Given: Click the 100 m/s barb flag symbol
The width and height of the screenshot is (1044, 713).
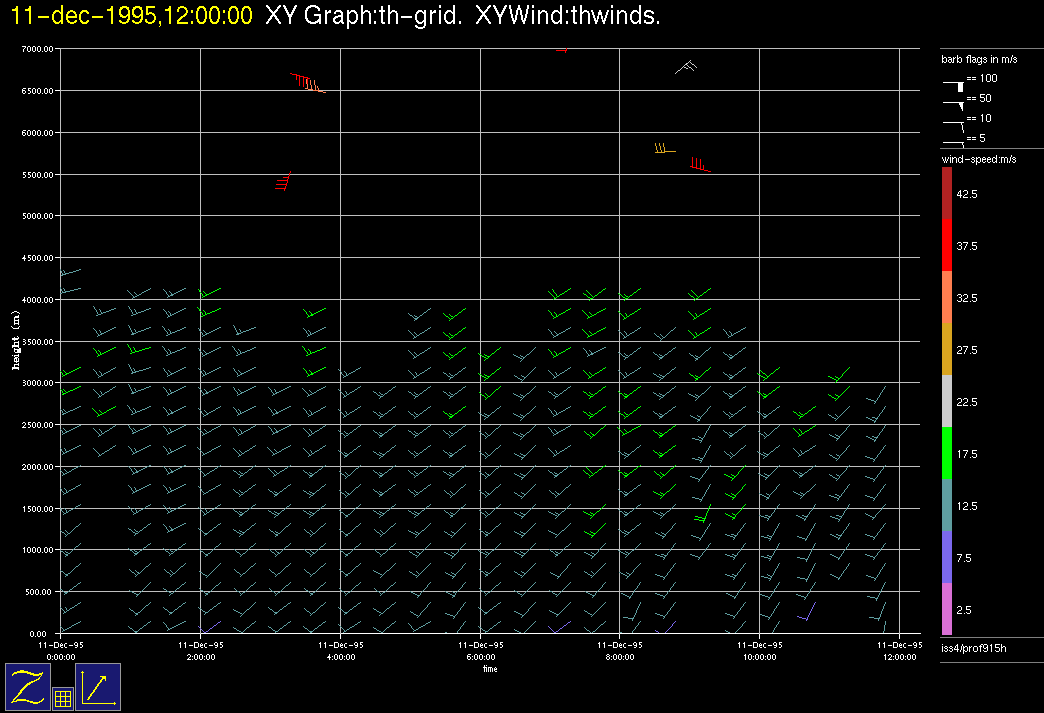Looking at the screenshot, I should 954,86.
